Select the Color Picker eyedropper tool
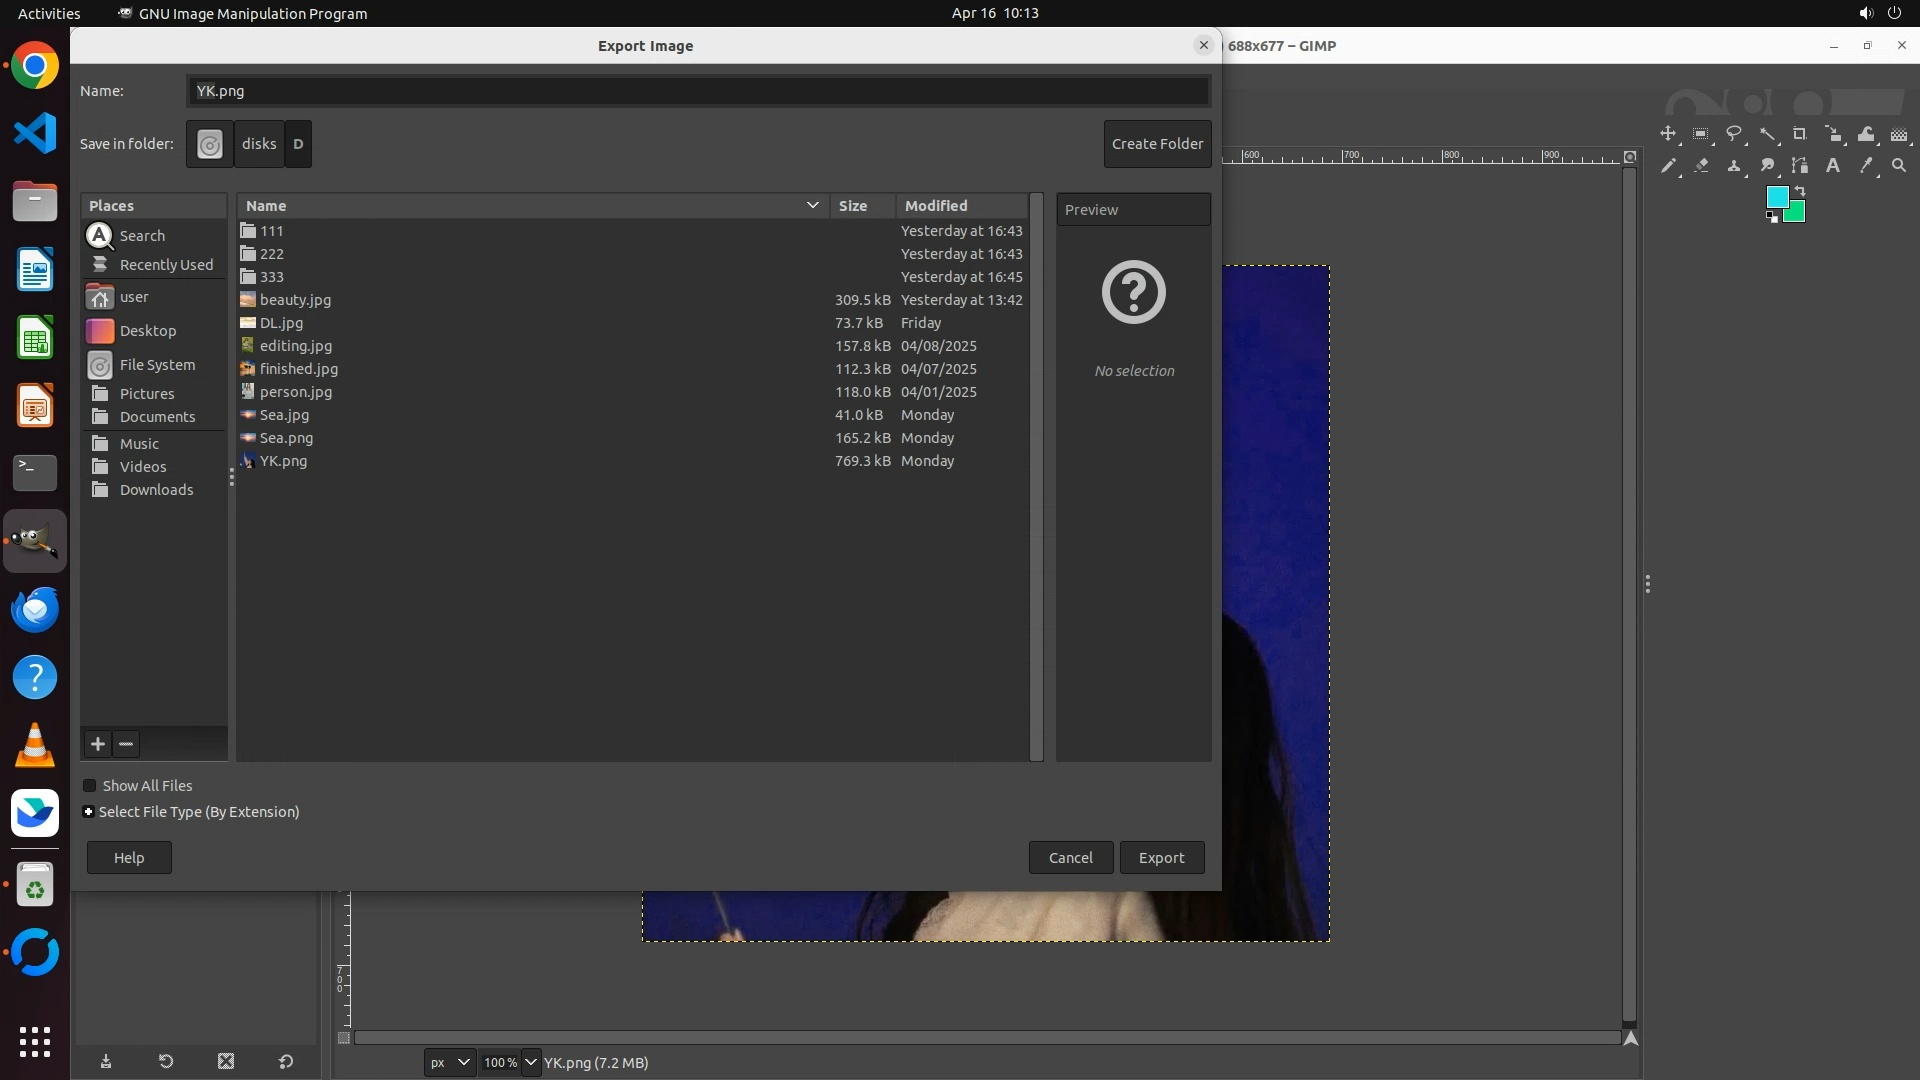Screen dimensions: 1920x1080 tap(1866, 166)
